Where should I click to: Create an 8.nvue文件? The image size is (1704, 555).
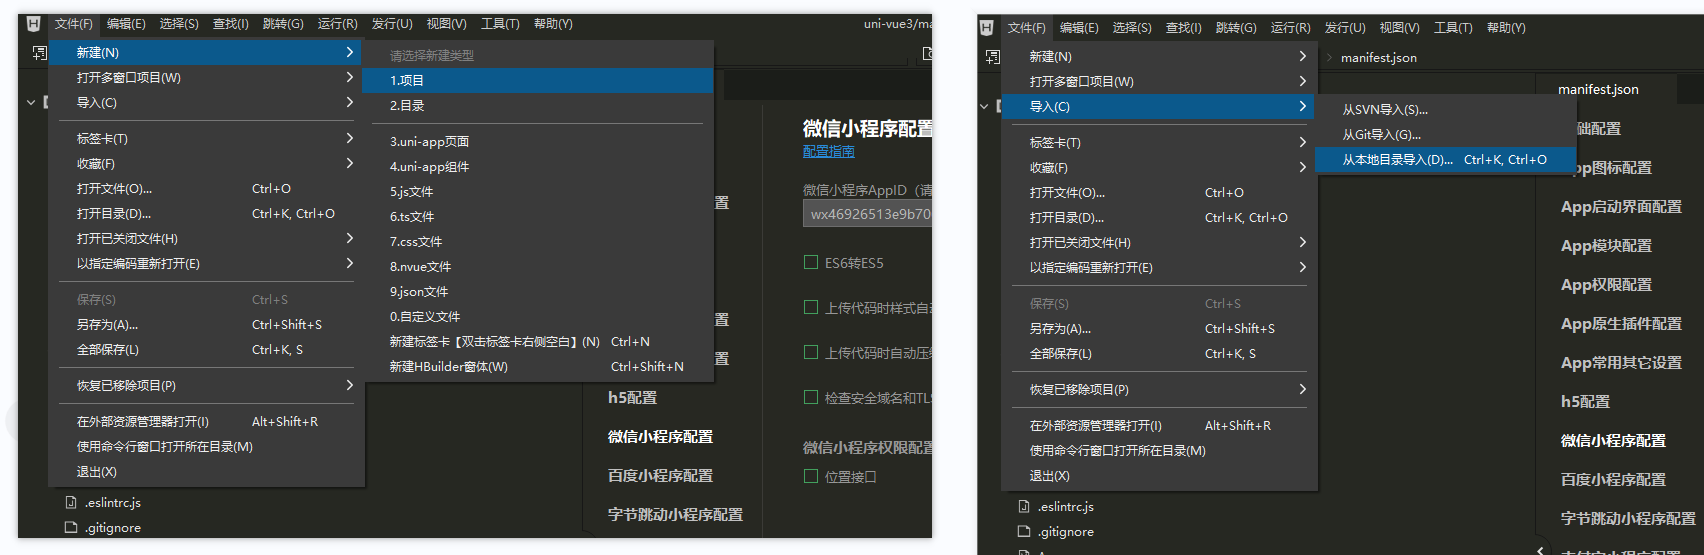tap(538, 267)
